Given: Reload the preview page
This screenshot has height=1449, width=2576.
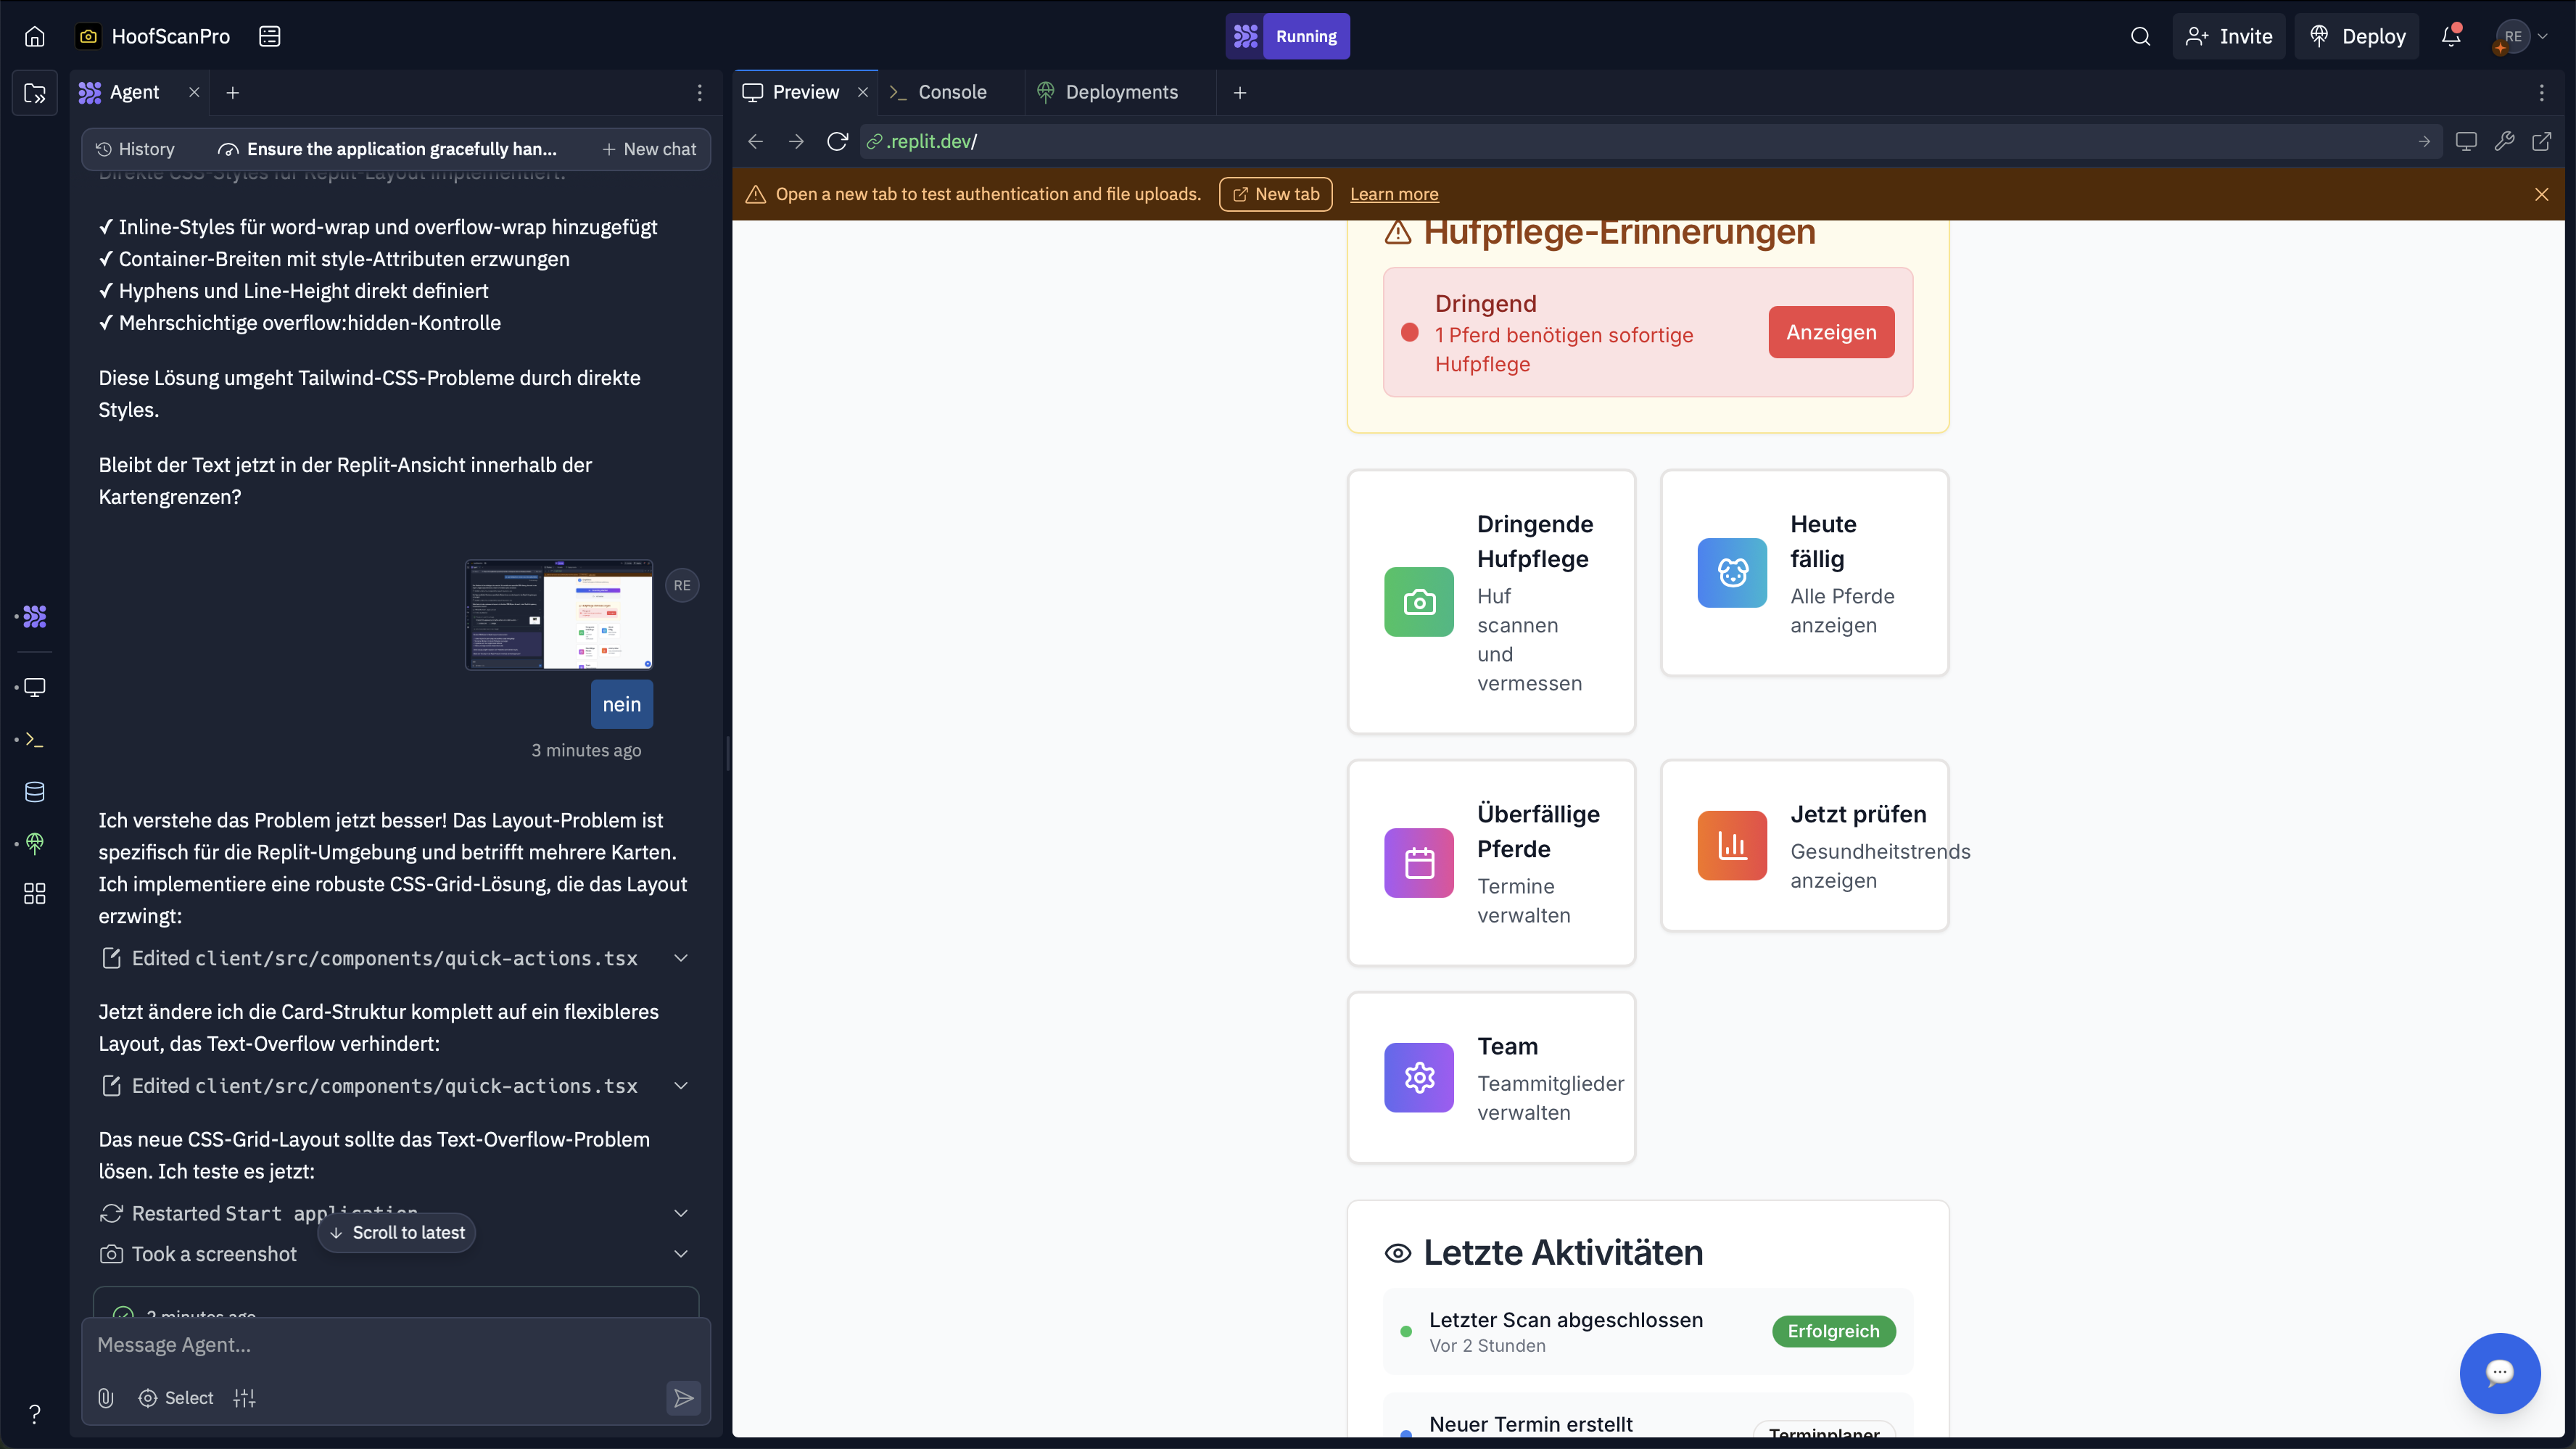Looking at the screenshot, I should [837, 141].
